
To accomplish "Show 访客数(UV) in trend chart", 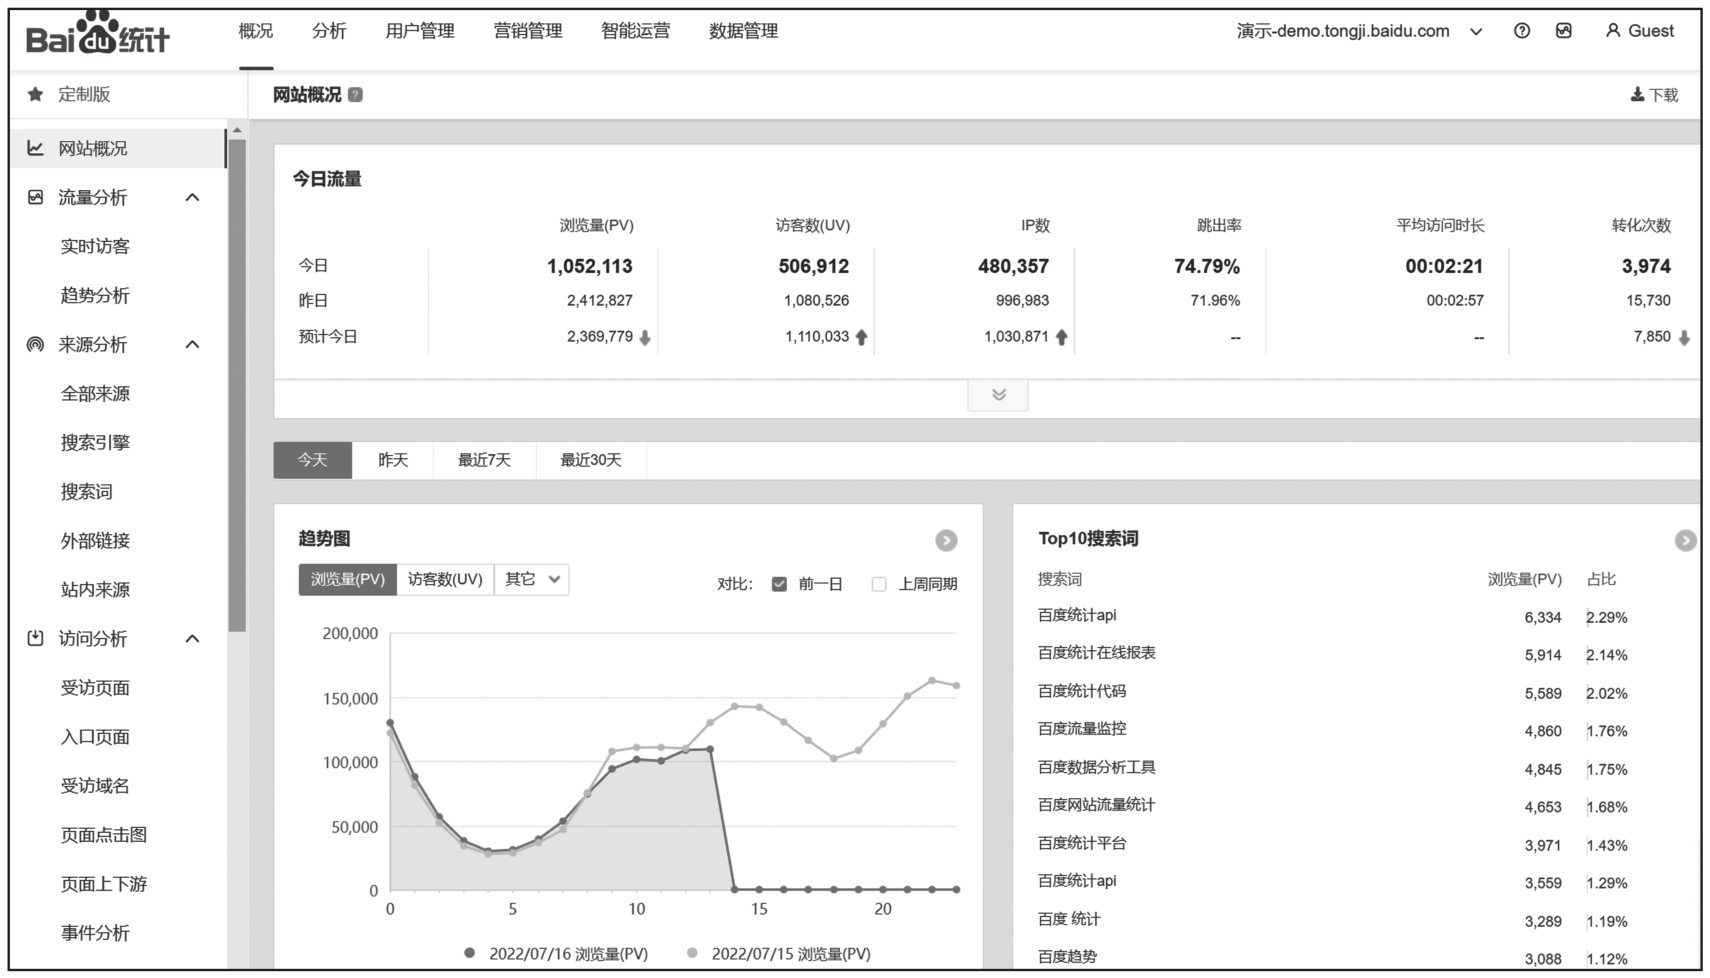I will [x=445, y=579].
